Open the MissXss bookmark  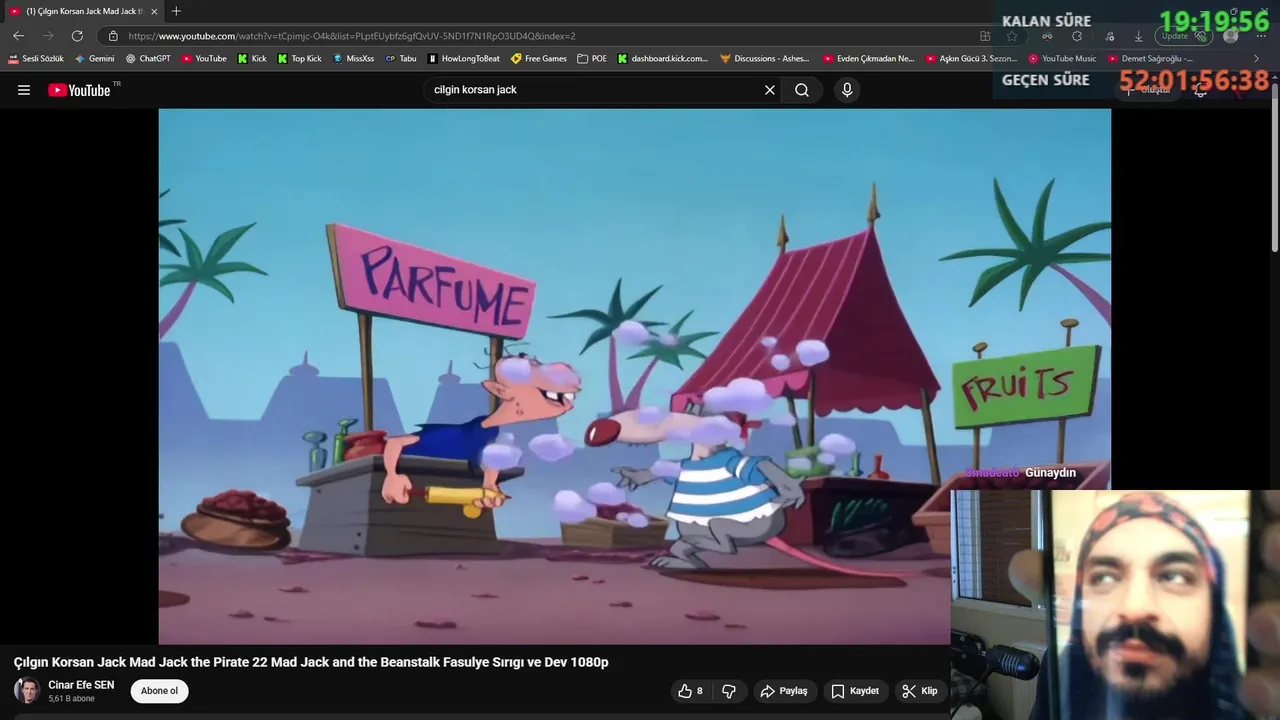click(x=354, y=59)
